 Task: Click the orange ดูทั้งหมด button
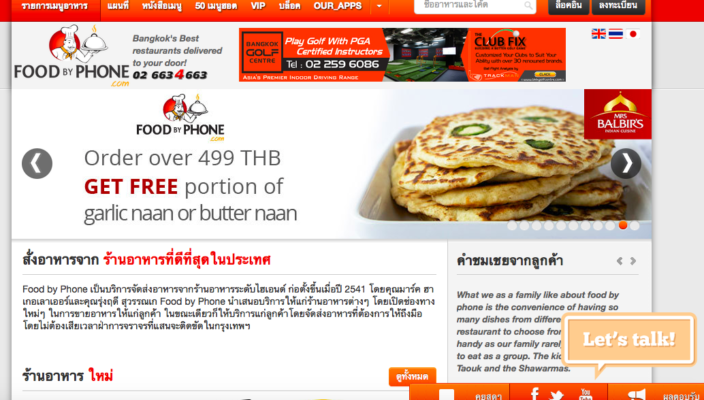coord(412,377)
